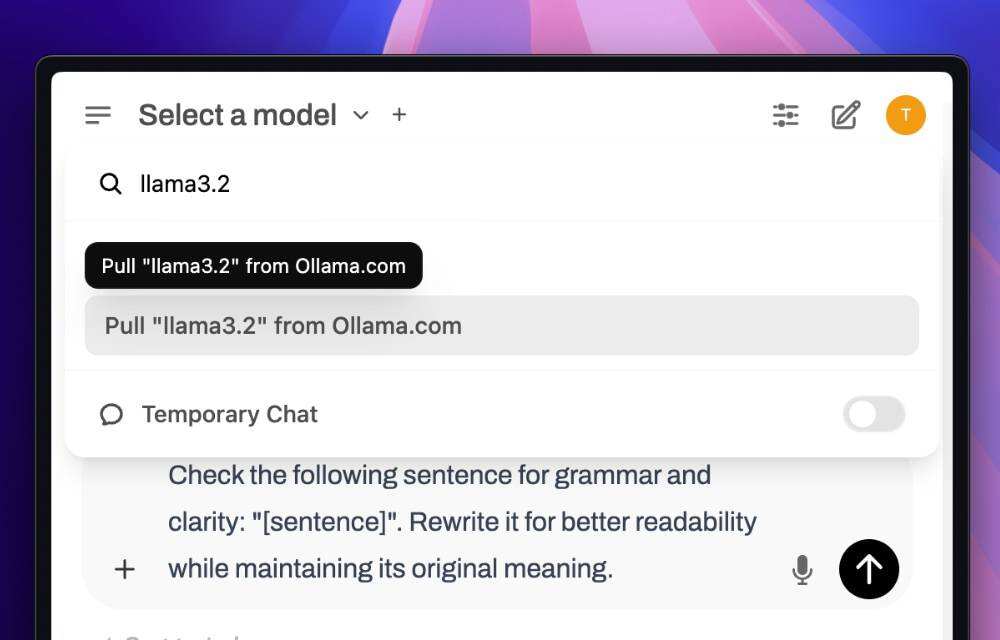Enable the Temporary Chat toggle switch
Screen dimensions: 1000x640
click(x=873, y=414)
